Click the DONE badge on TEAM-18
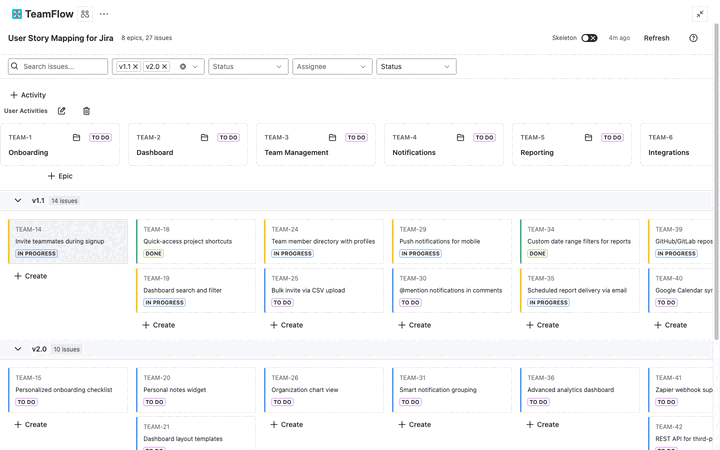The width and height of the screenshot is (720, 450). [153, 253]
